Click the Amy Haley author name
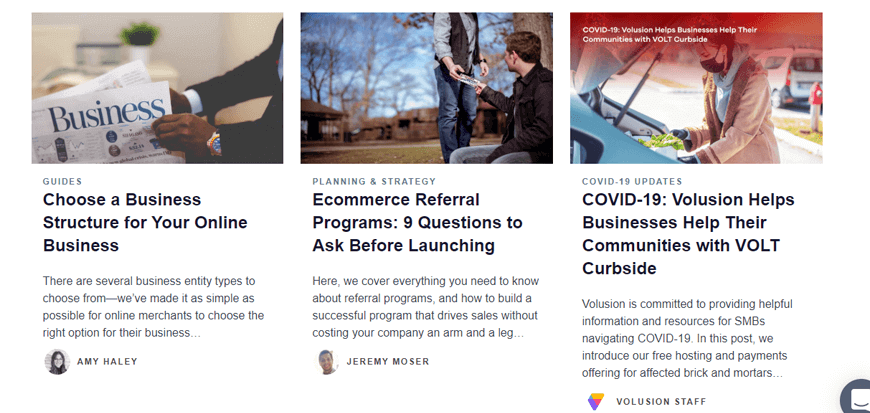 click(x=107, y=362)
